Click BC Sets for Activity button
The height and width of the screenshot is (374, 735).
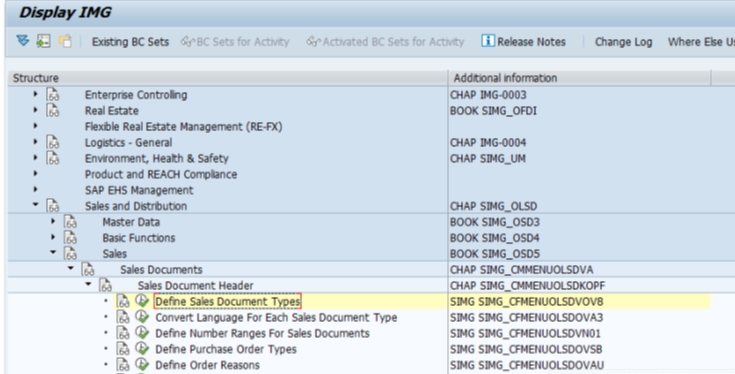[x=235, y=42]
